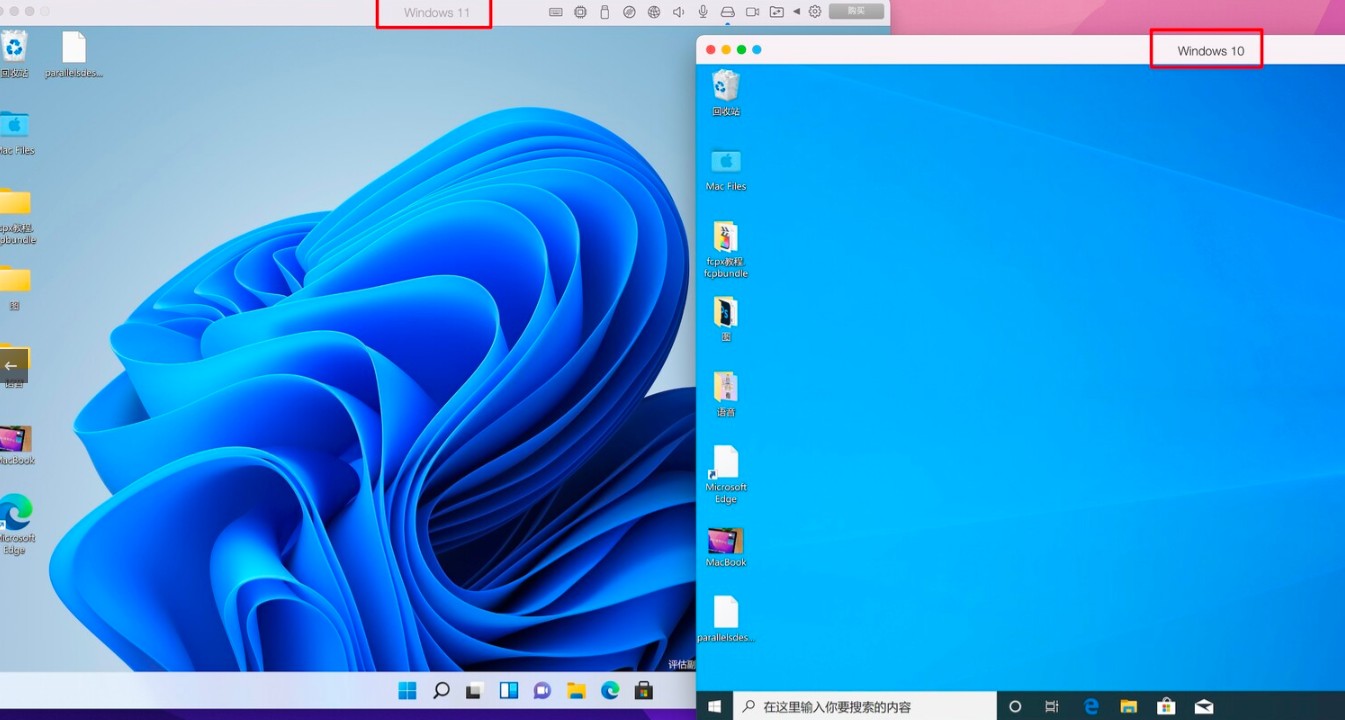Select 图 folder on Windows 10 desktop
This screenshot has height=720, width=1345.
726,319
